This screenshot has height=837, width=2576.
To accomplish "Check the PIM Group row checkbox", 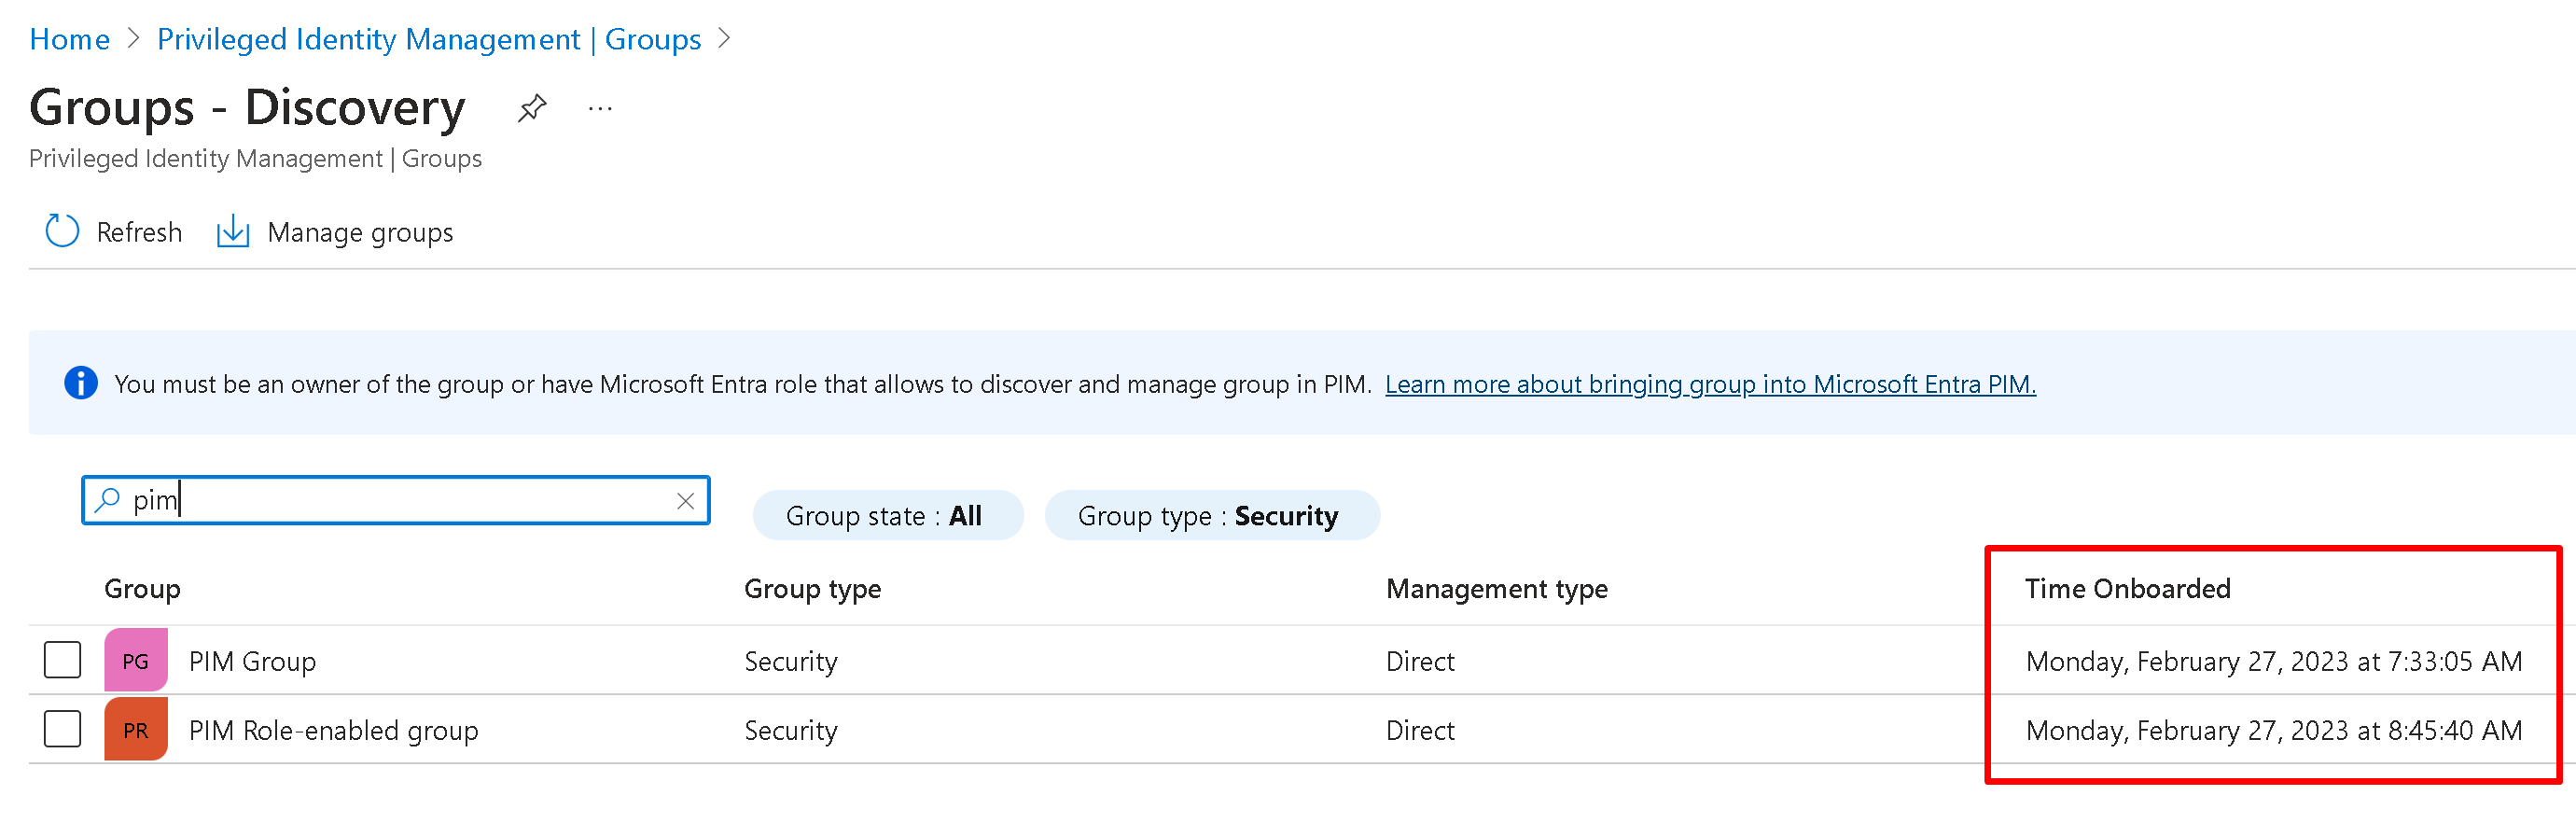I will coord(62,660).
